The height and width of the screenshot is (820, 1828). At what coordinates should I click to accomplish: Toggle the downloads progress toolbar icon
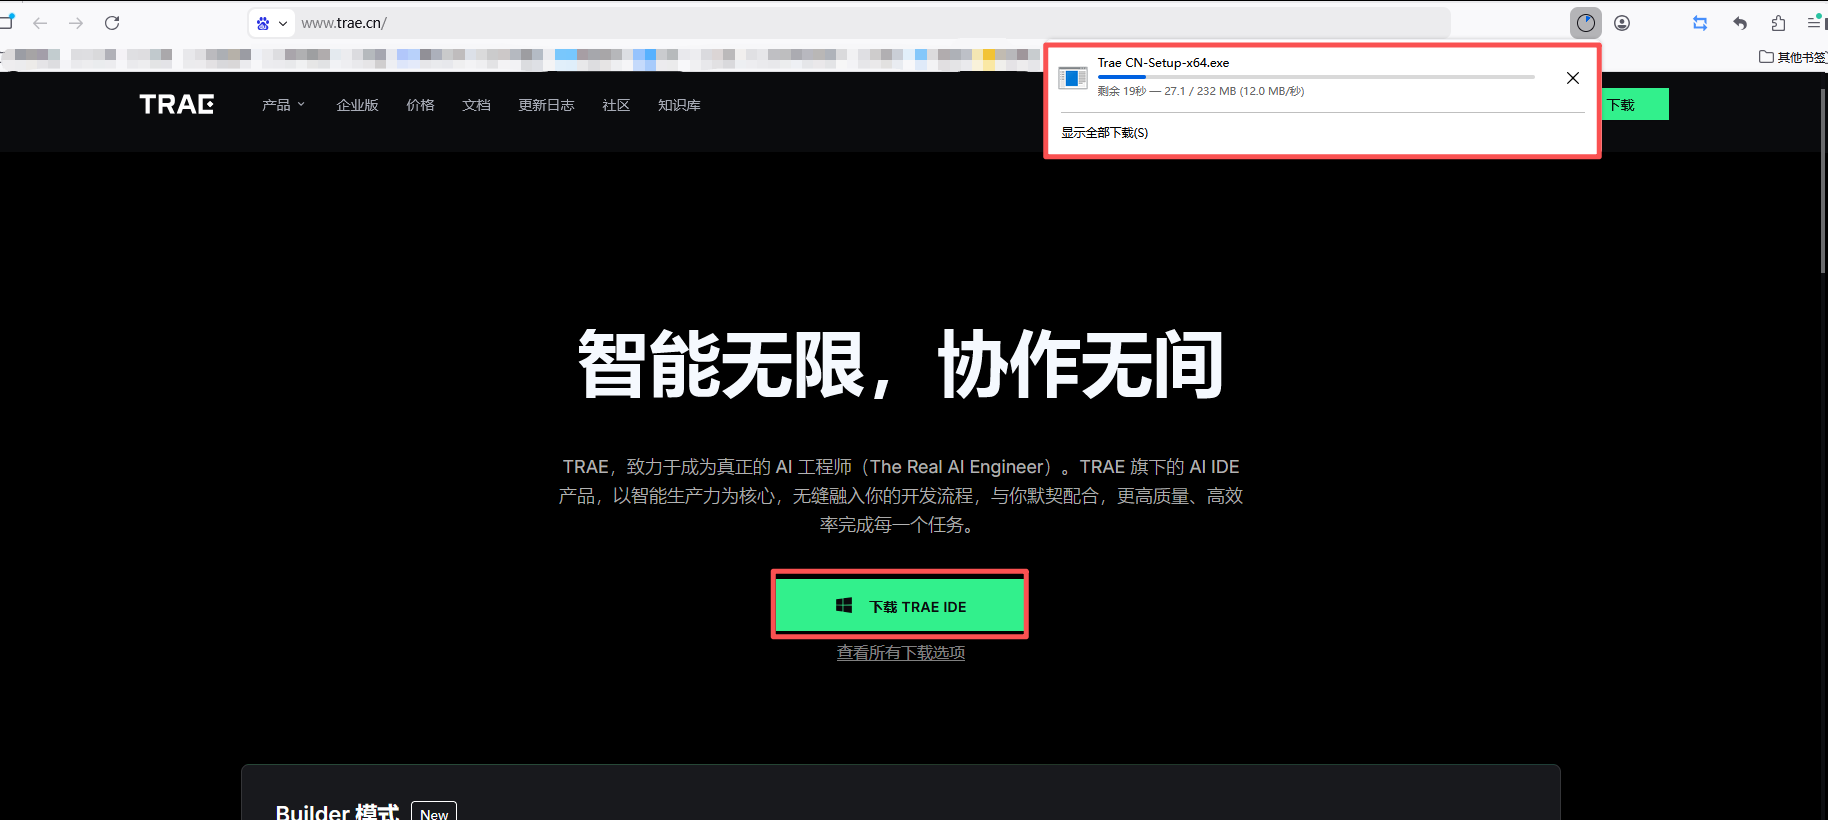(x=1586, y=23)
